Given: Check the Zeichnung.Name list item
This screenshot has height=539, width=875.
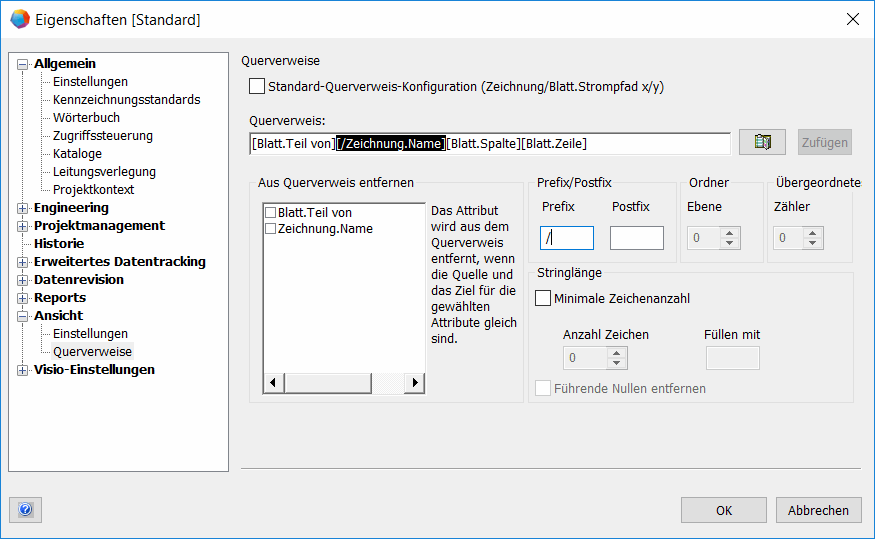Looking at the screenshot, I should 271,229.
